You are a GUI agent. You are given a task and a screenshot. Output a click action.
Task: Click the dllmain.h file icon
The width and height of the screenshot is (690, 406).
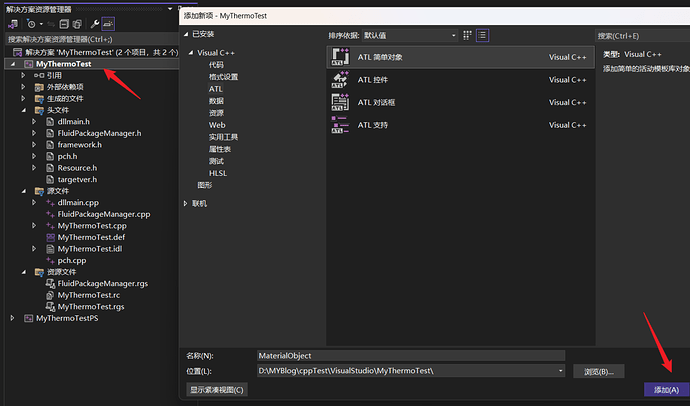click(50, 122)
